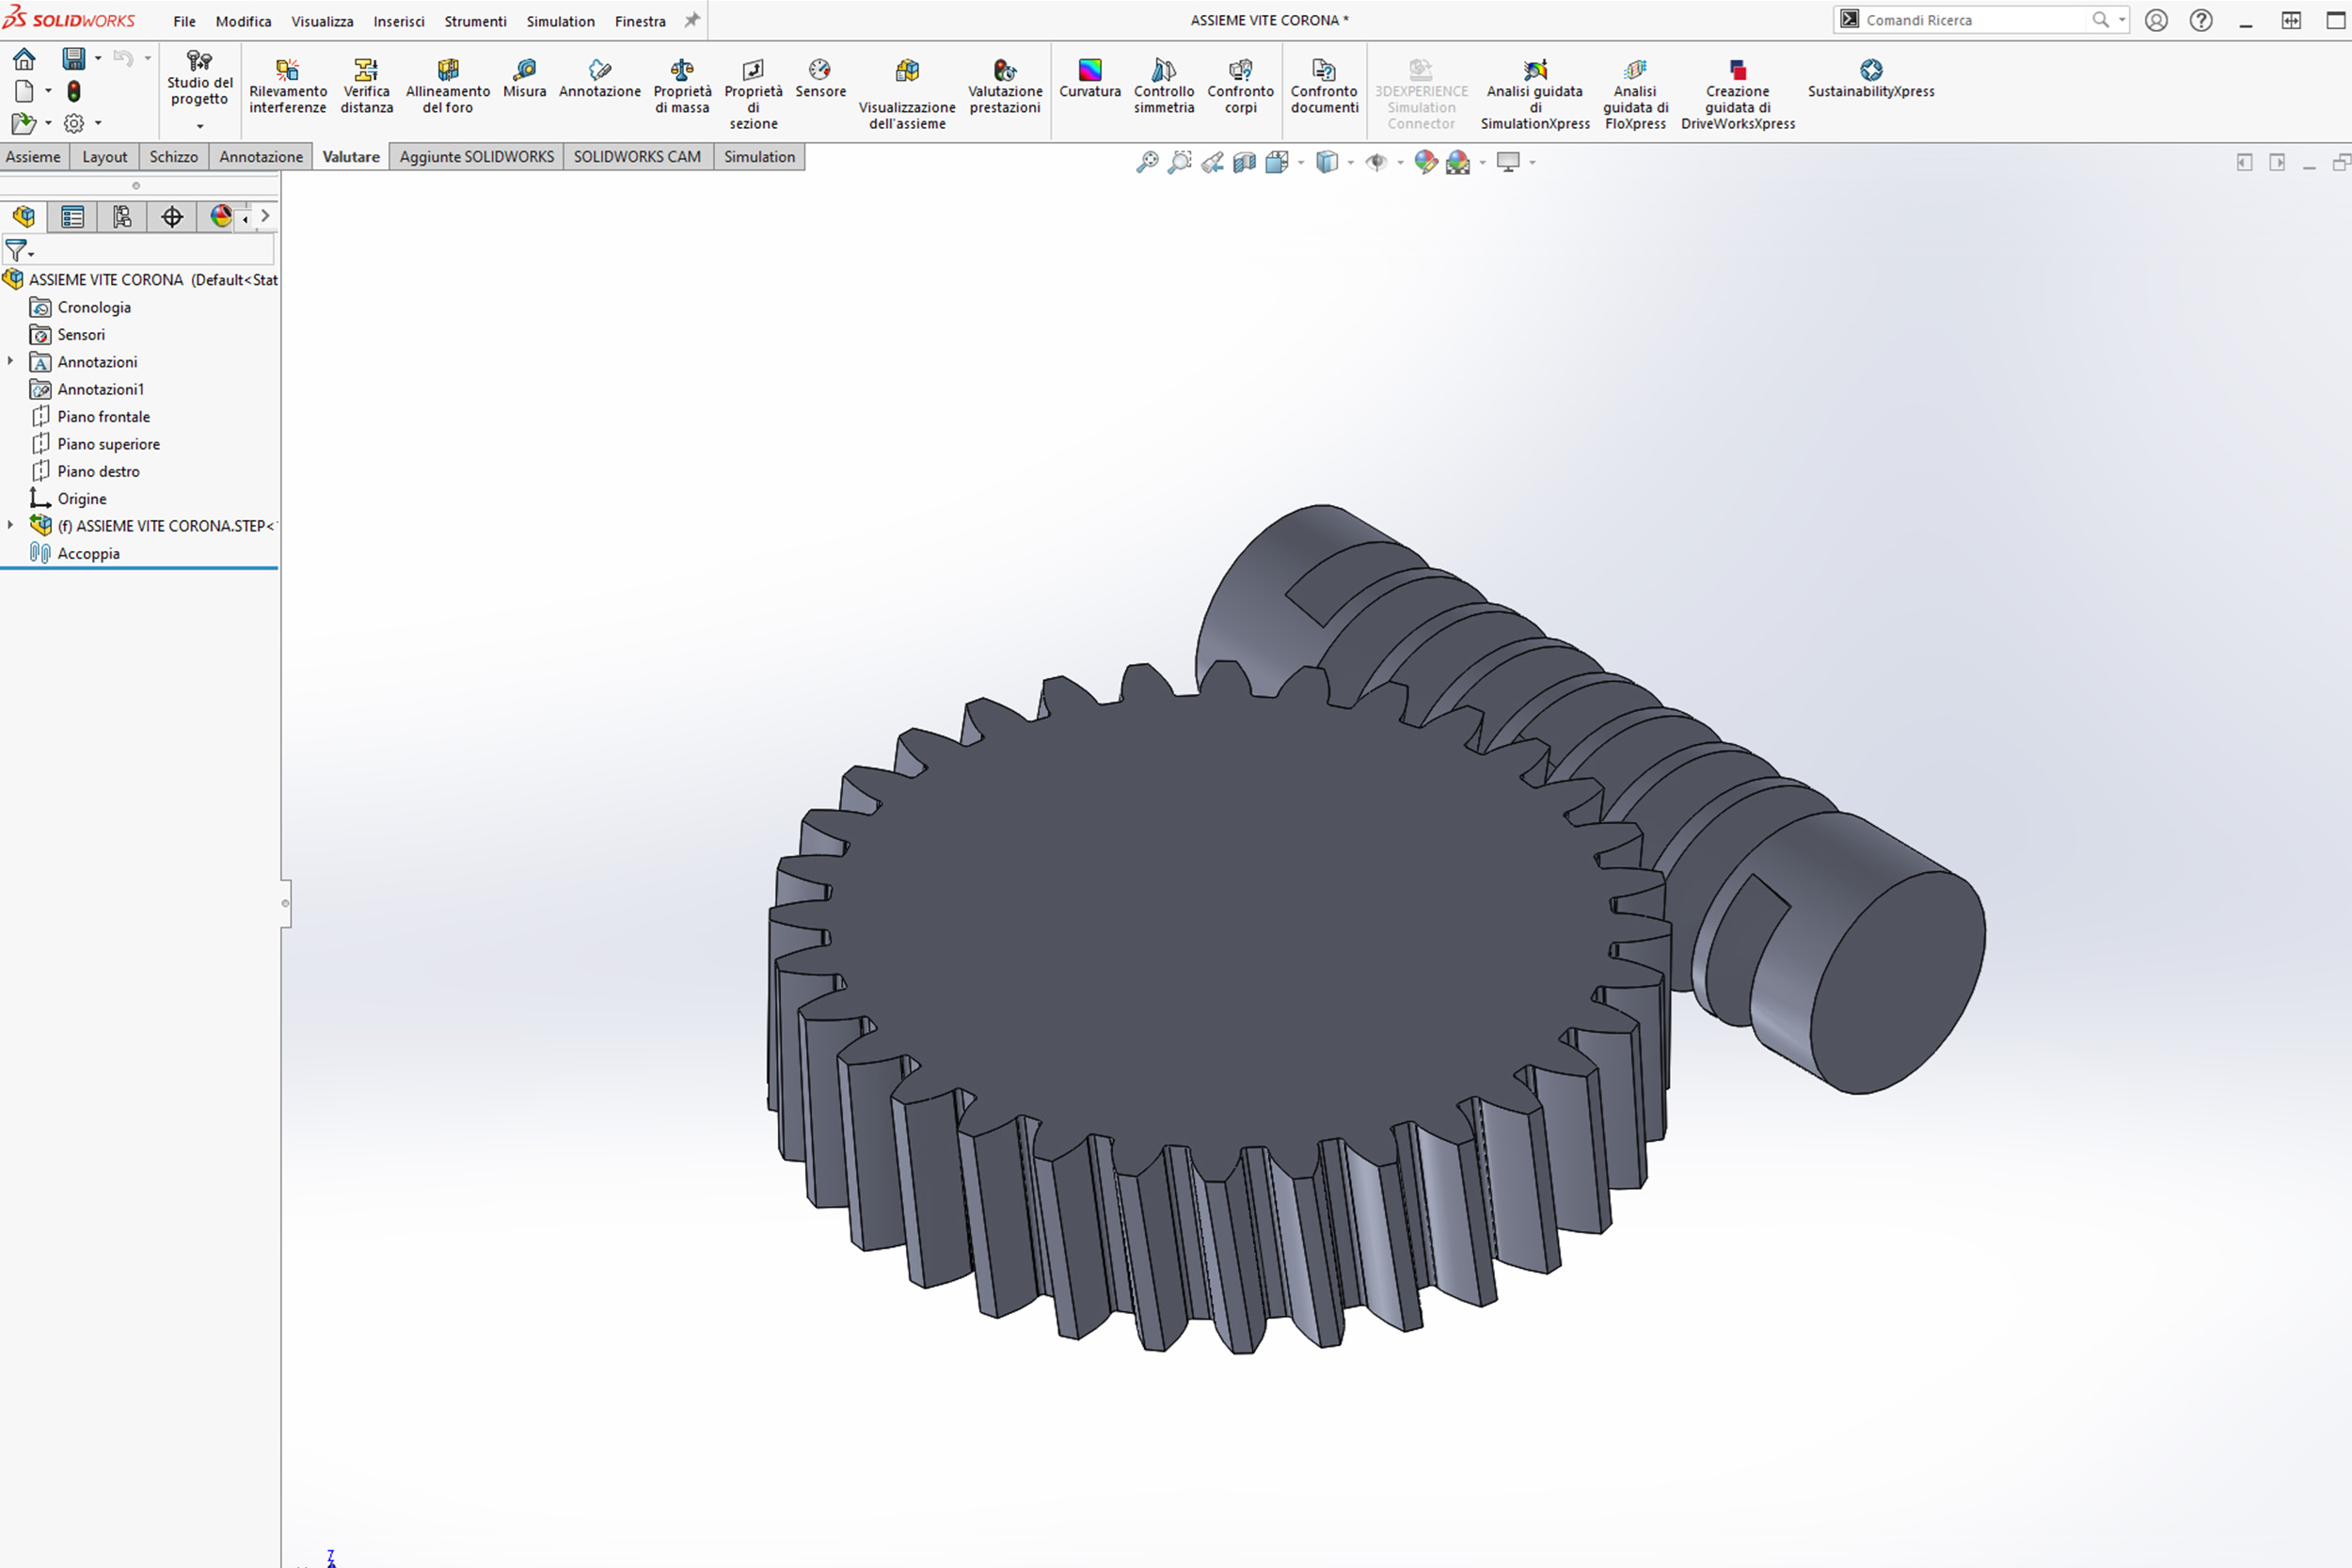Open the Studio del progetto dropdown
Image resolution: width=2352 pixels, height=1568 pixels.
200,126
